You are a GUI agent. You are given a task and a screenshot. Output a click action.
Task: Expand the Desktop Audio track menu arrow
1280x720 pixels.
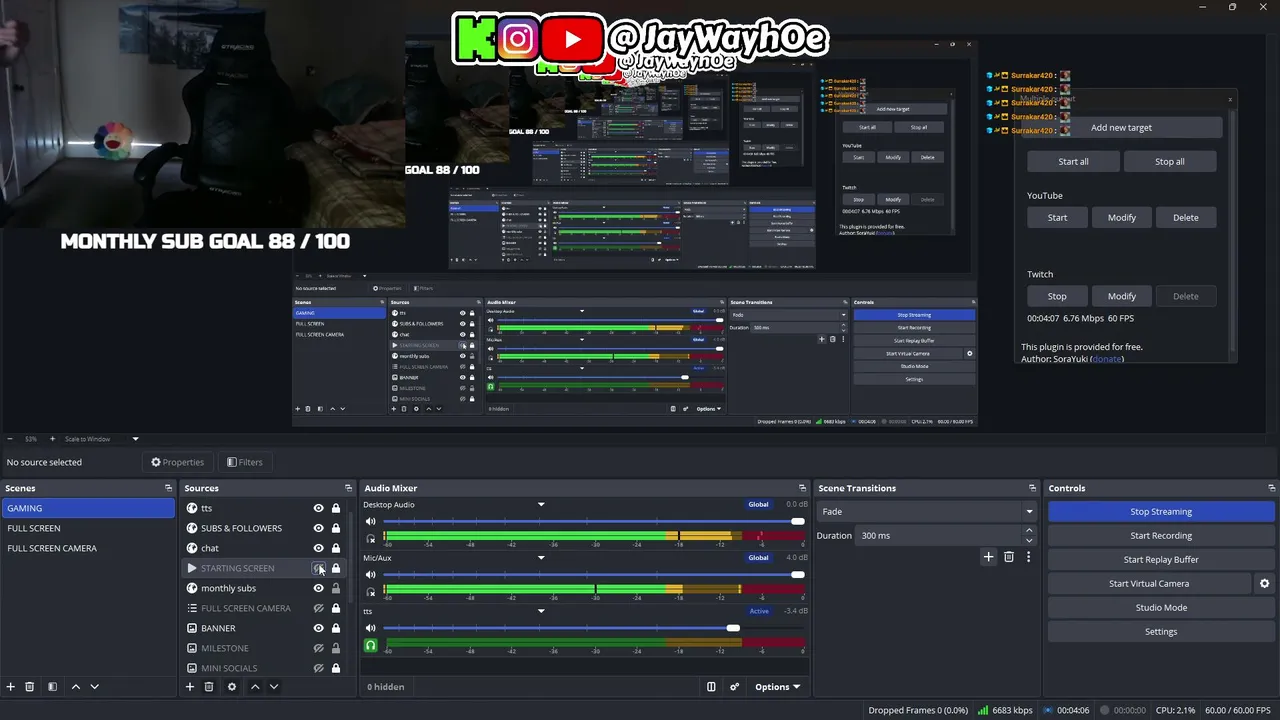[541, 504]
